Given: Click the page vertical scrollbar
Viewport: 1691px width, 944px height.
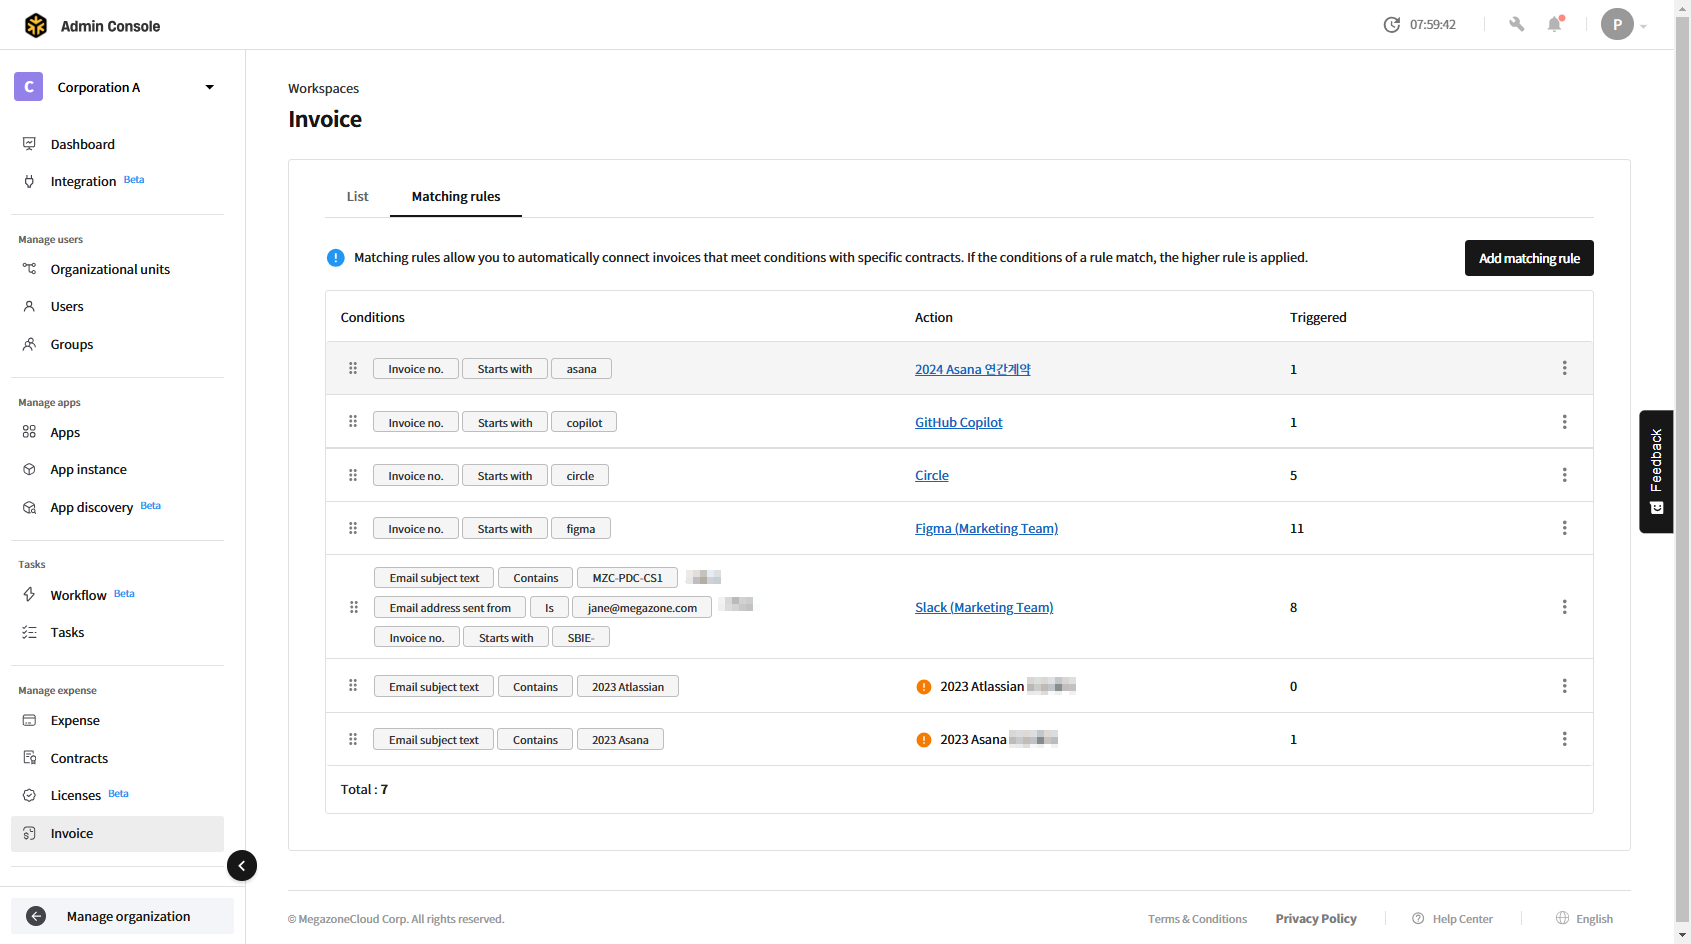Looking at the screenshot, I should [x=1682, y=470].
